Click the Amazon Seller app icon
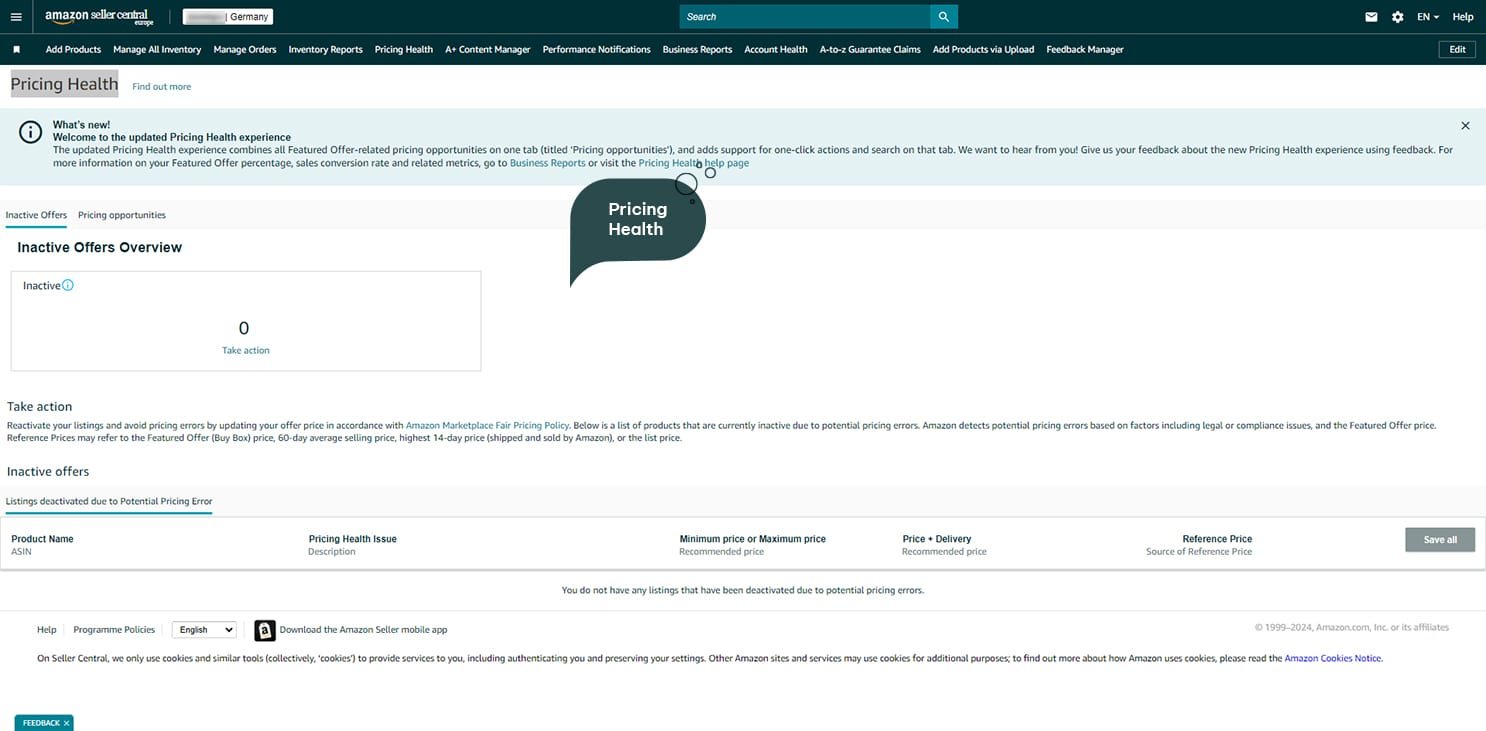 (x=264, y=630)
